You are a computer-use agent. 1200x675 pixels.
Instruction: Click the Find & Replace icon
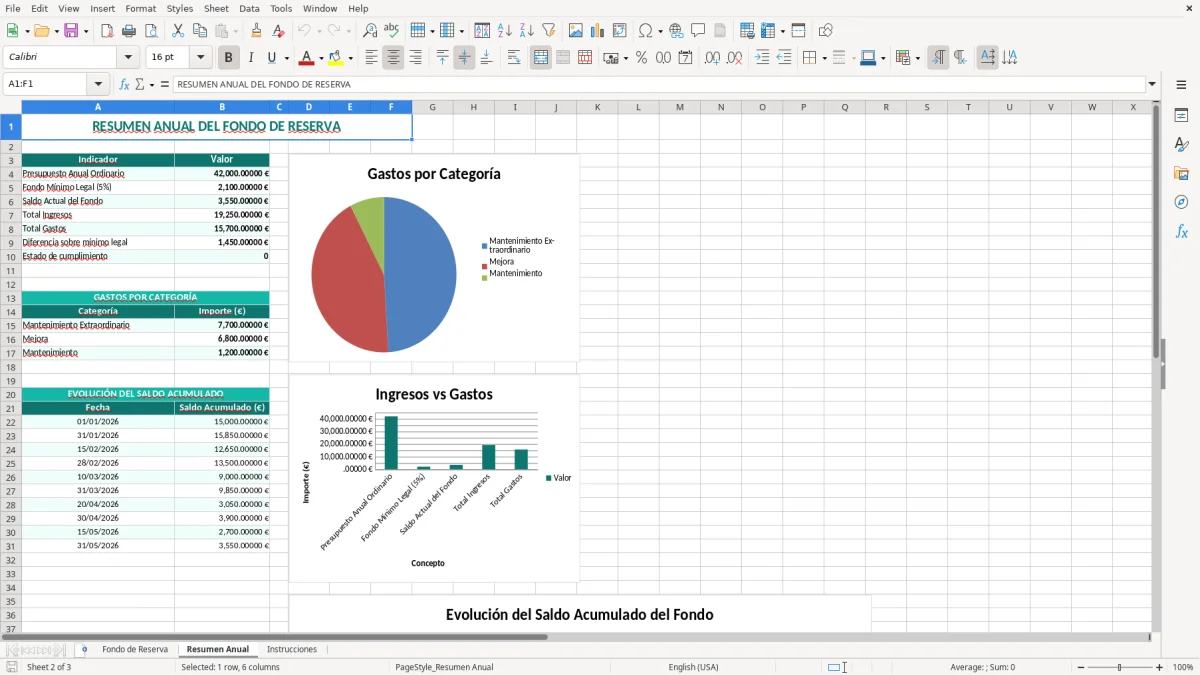369,31
